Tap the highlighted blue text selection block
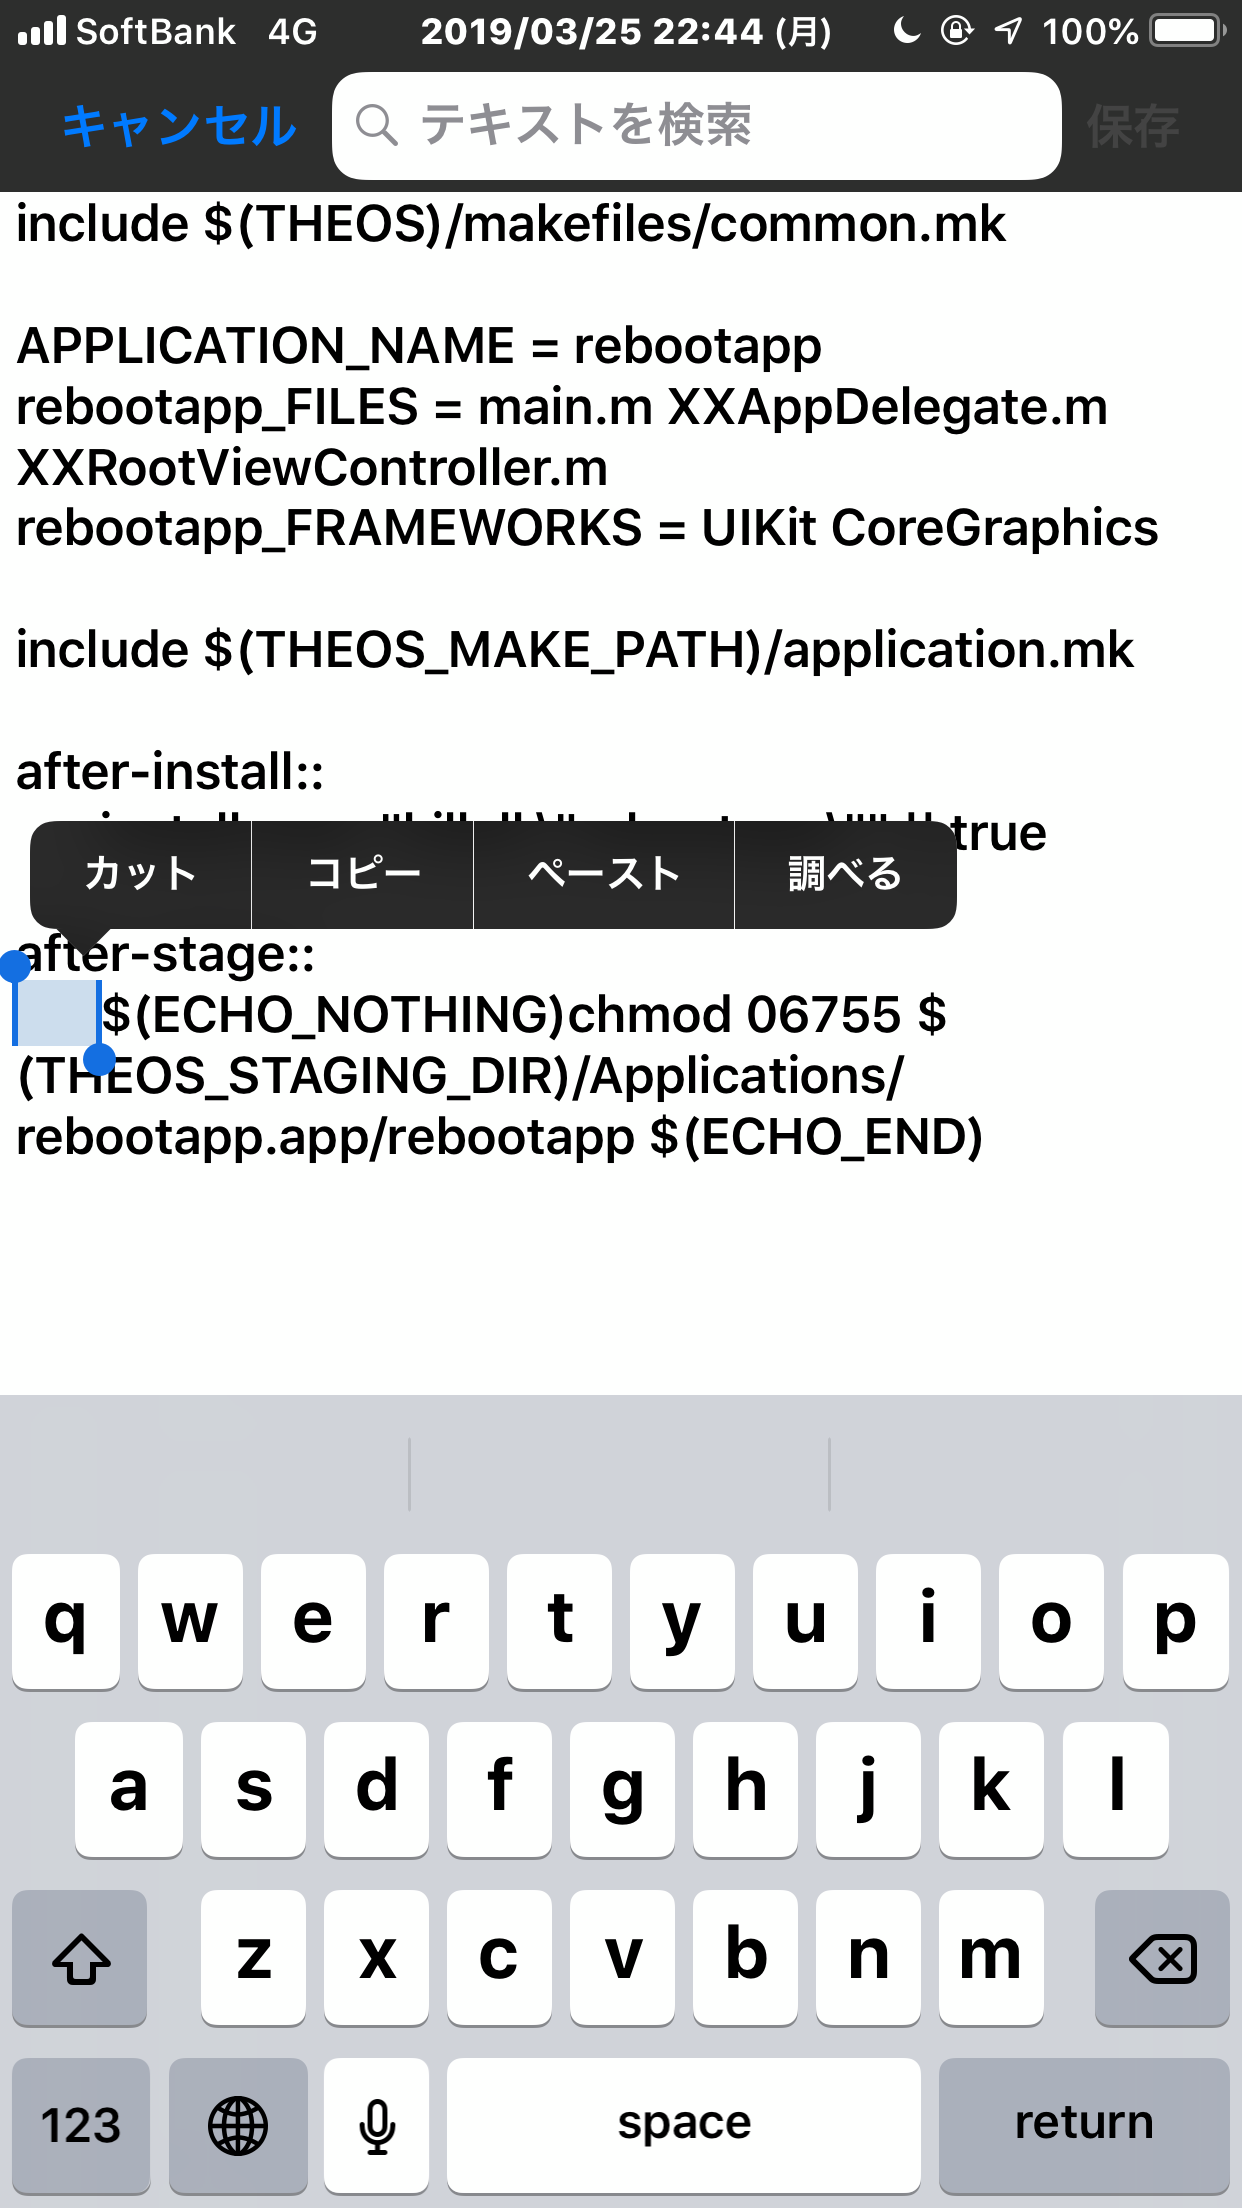Image resolution: width=1242 pixels, height=2208 pixels. [57, 1013]
